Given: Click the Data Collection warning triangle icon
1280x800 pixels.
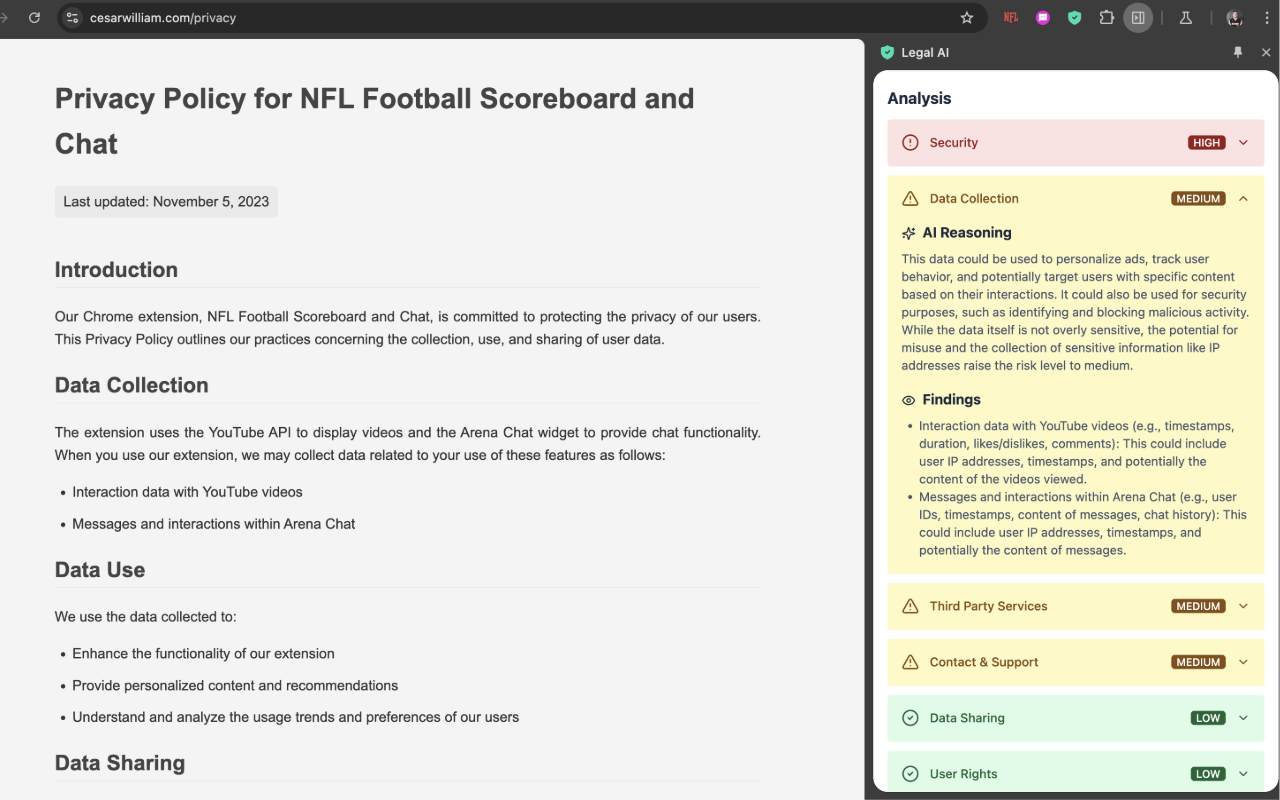Looking at the screenshot, I should pos(910,199).
